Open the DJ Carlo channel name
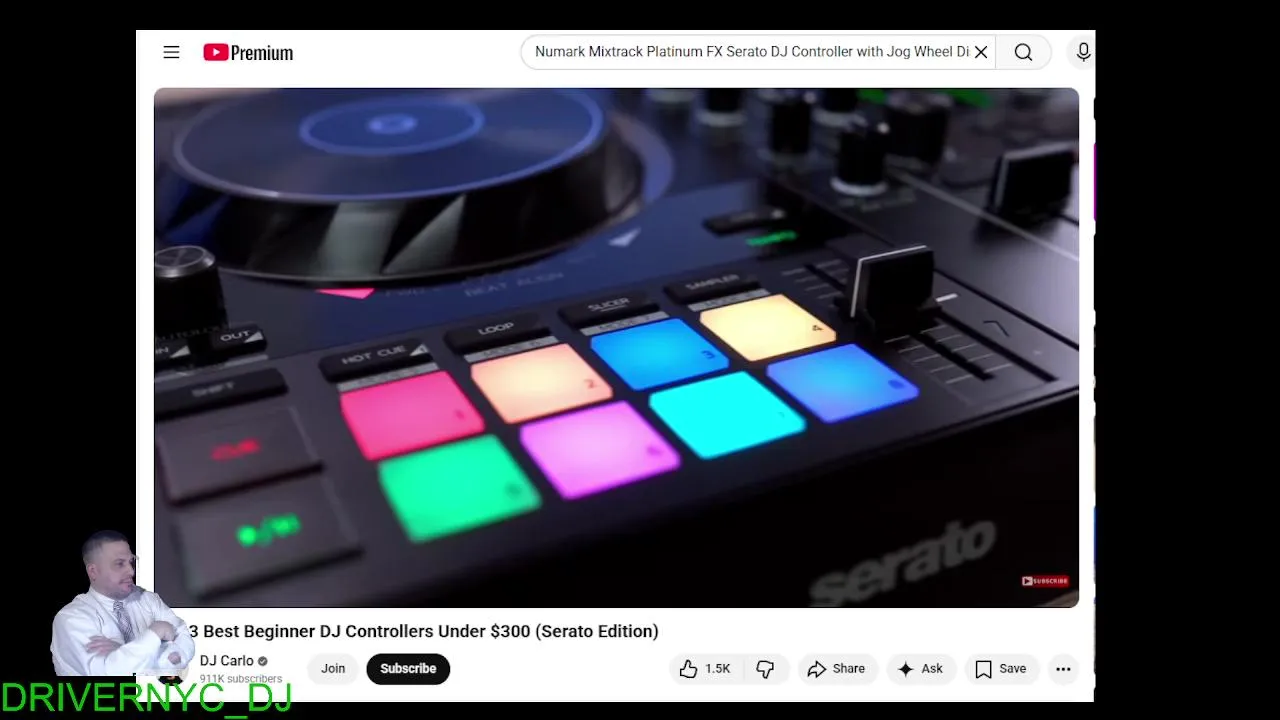The width and height of the screenshot is (1280, 720). coord(226,660)
